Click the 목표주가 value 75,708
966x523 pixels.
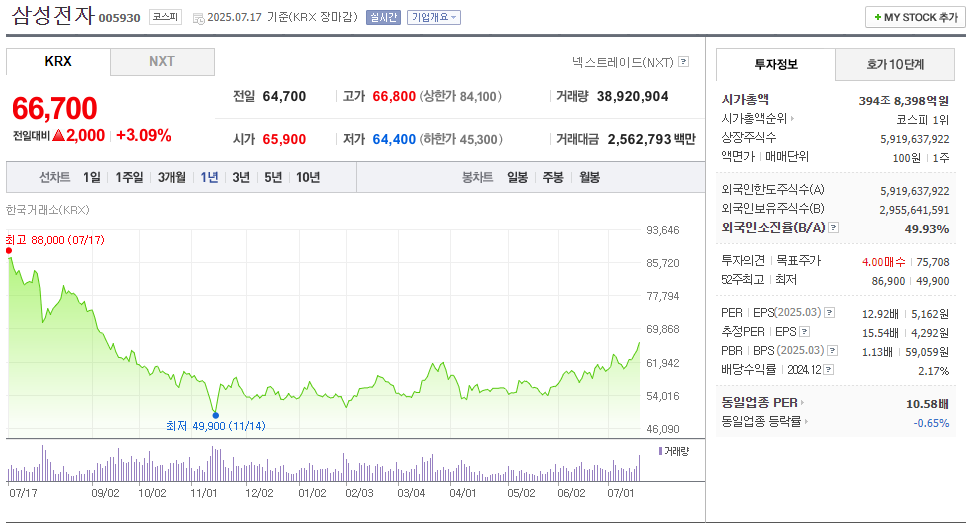click(933, 262)
